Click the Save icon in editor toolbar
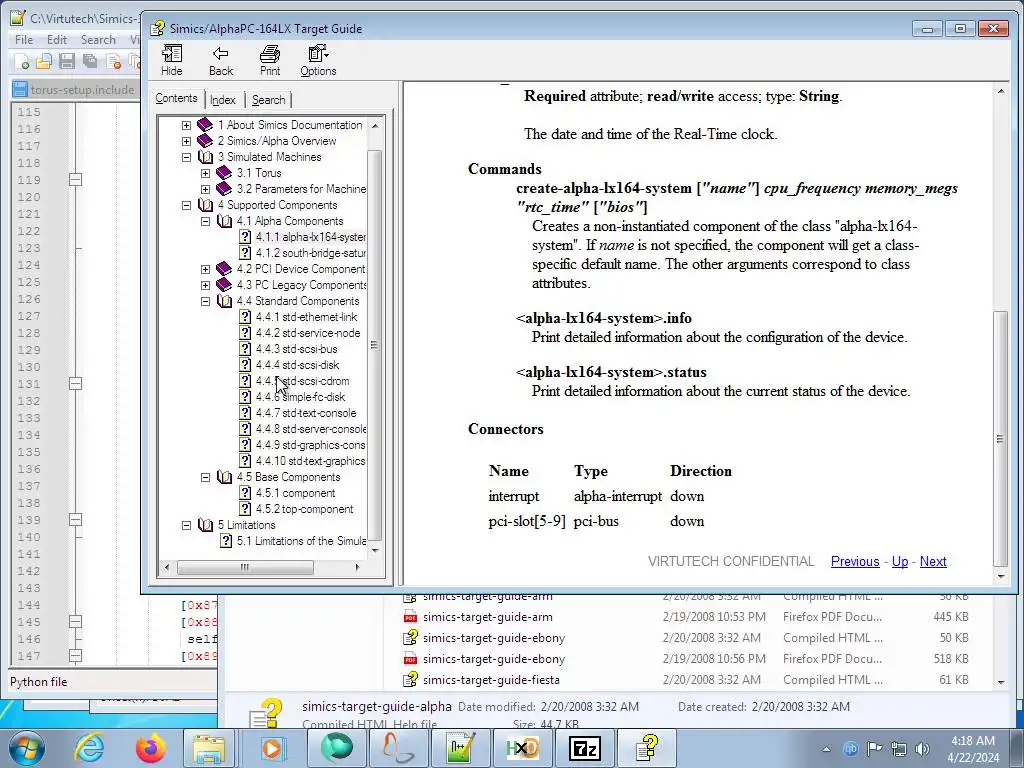Screen dimensions: 1024x768 (x=67, y=62)
